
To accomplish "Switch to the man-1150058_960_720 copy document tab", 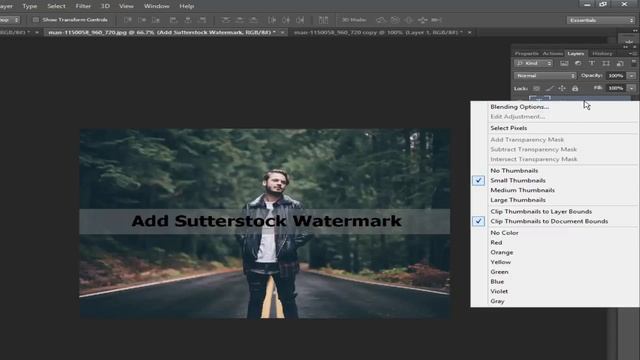I will pyautogui.click(x=378, y=32).
